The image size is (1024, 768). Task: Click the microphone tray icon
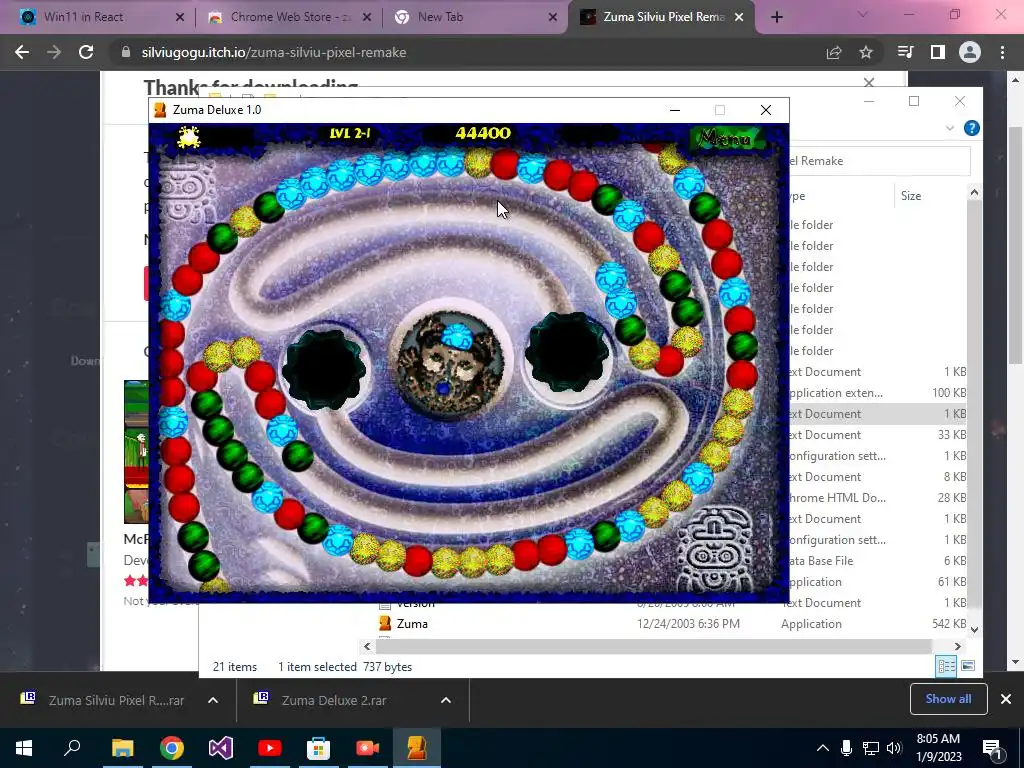846,748
